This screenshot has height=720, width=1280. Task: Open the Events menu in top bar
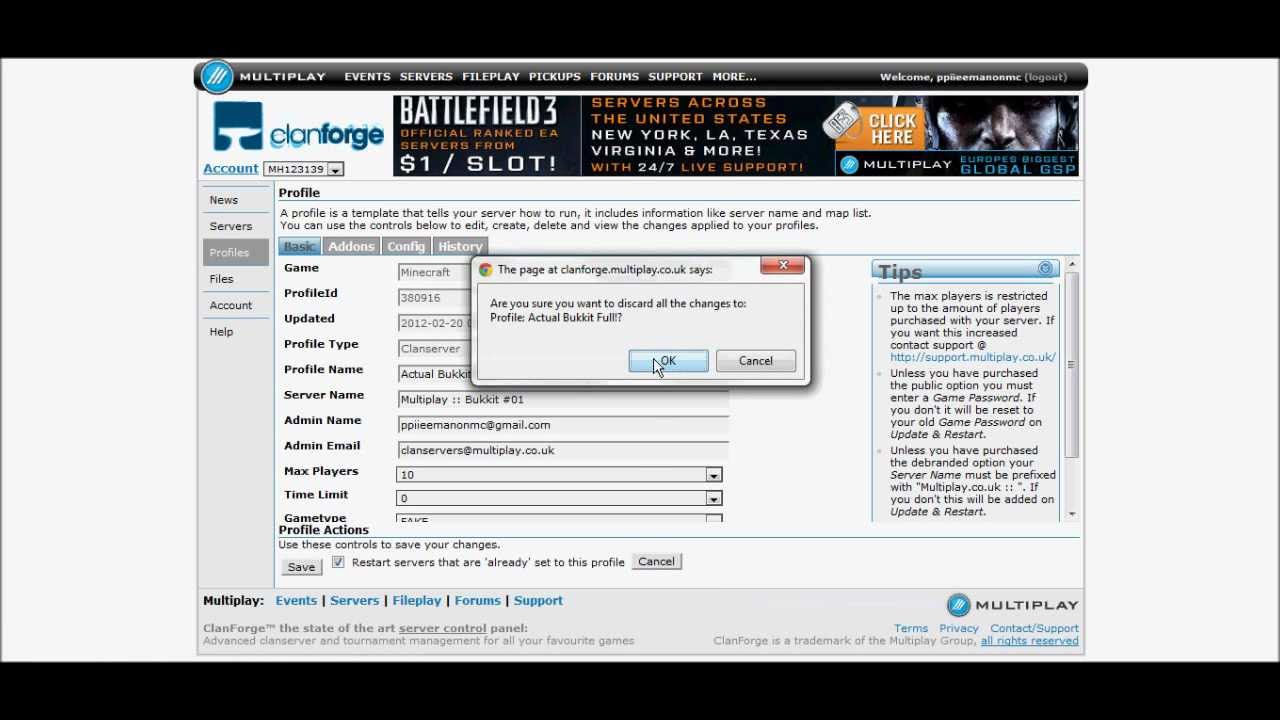pyautogui.click(x=367, y=77)
